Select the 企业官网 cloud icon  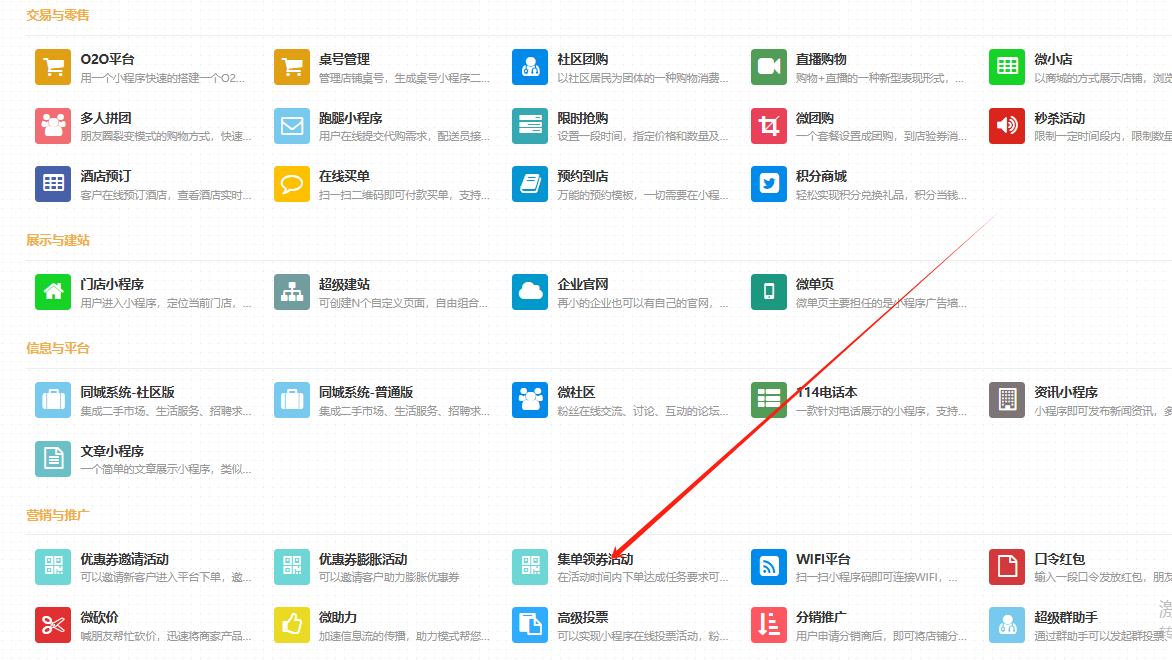[x=530, y=292]
